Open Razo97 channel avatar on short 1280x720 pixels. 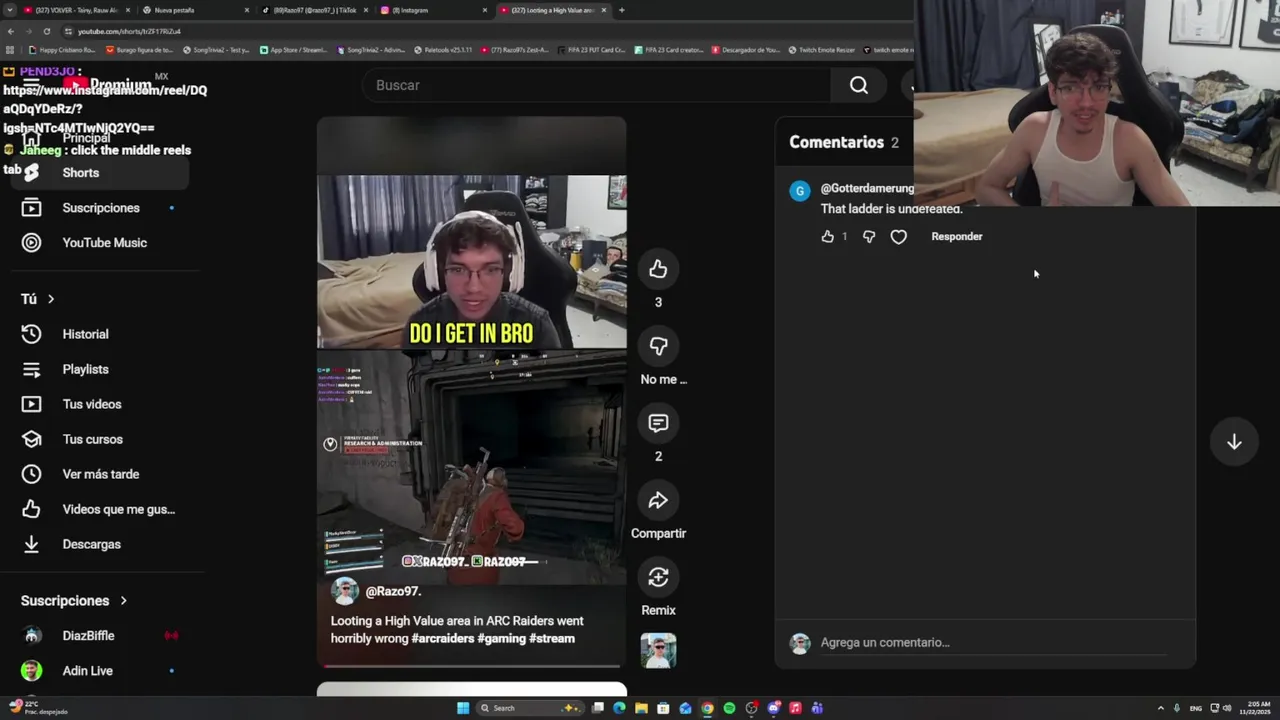click(345, 591)
